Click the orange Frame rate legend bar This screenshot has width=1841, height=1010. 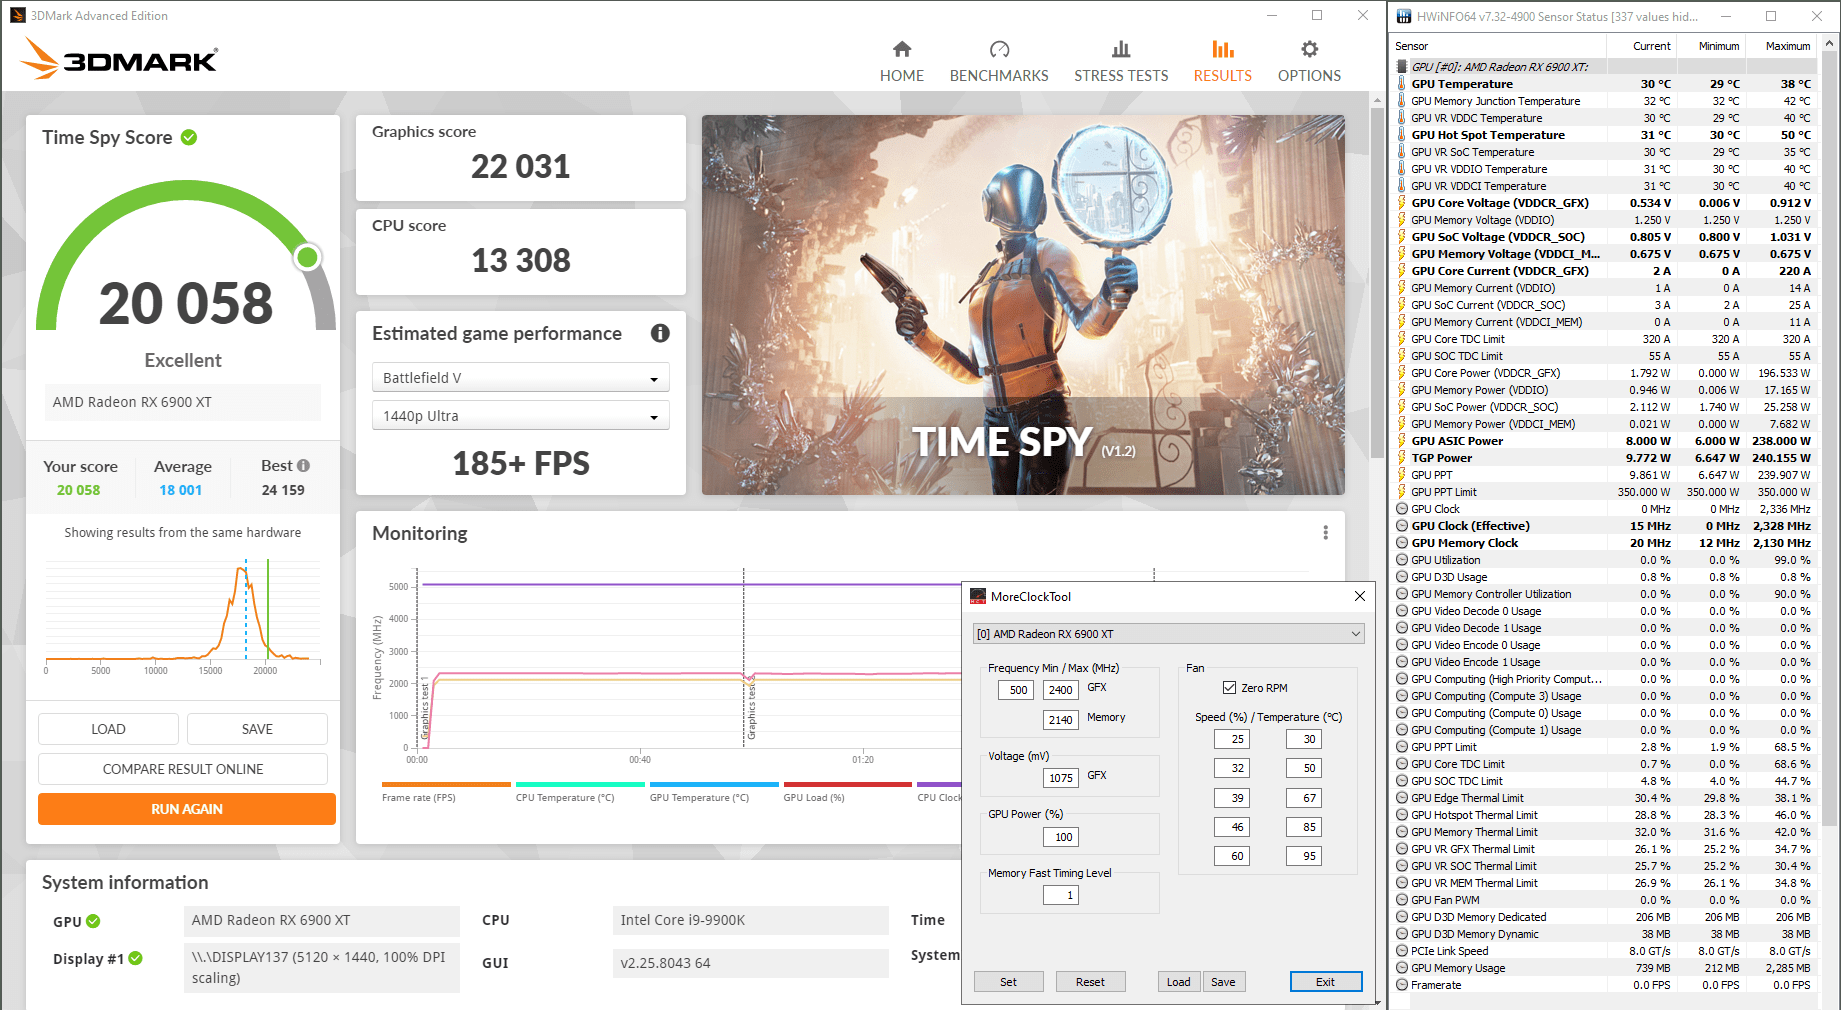coord(446,785)
